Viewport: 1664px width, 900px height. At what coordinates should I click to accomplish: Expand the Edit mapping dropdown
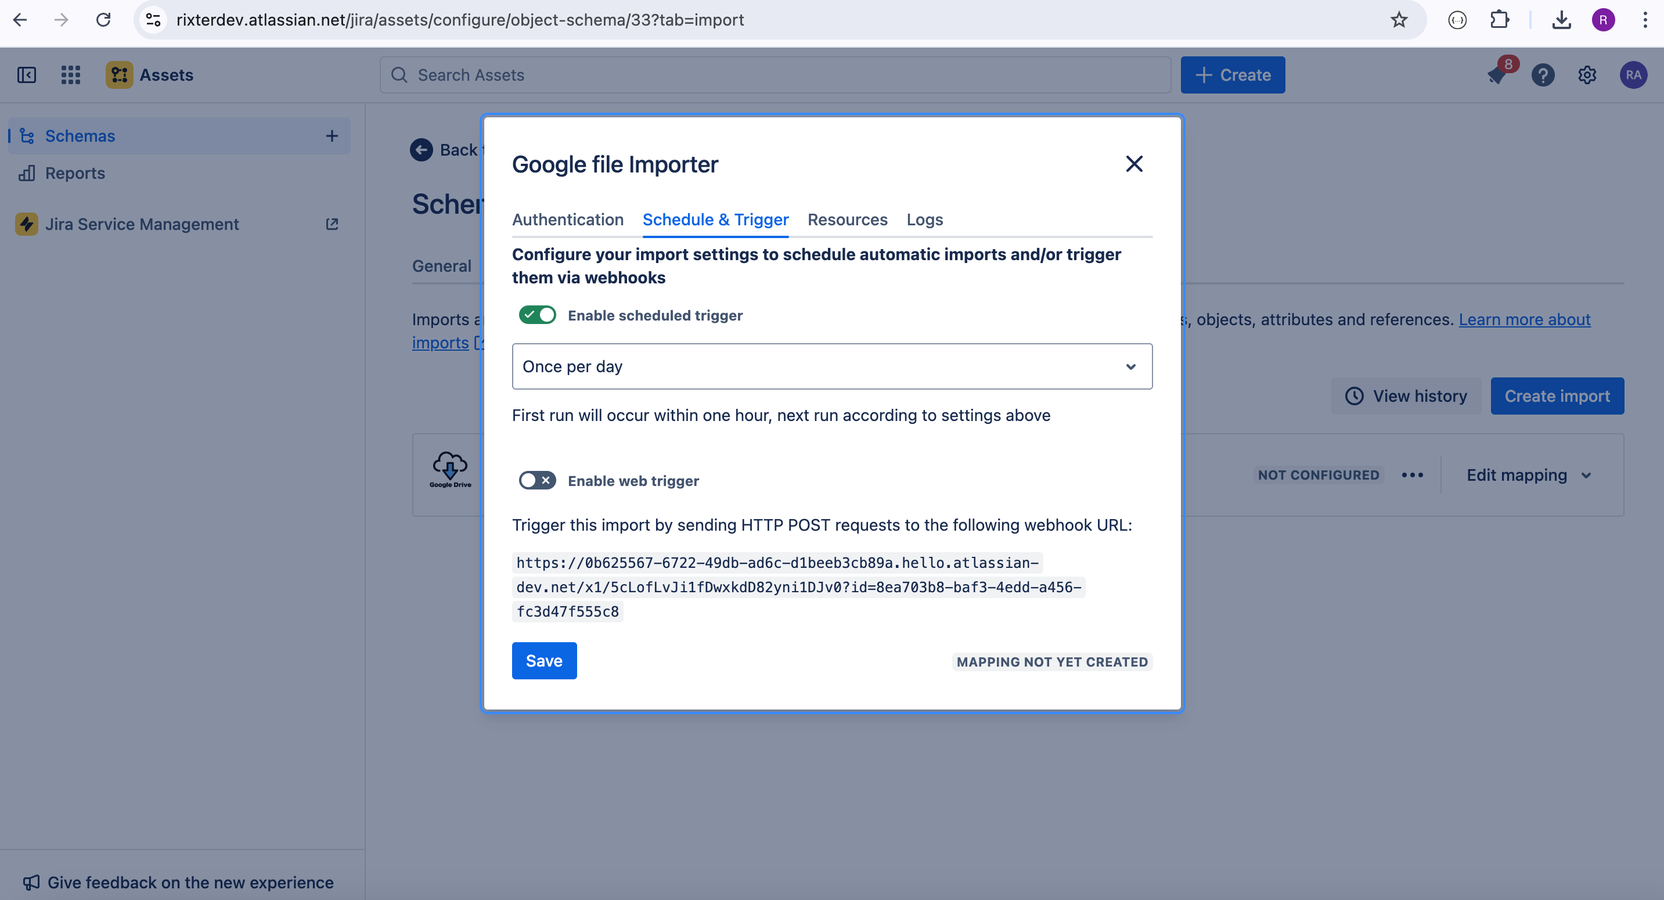1529,475
